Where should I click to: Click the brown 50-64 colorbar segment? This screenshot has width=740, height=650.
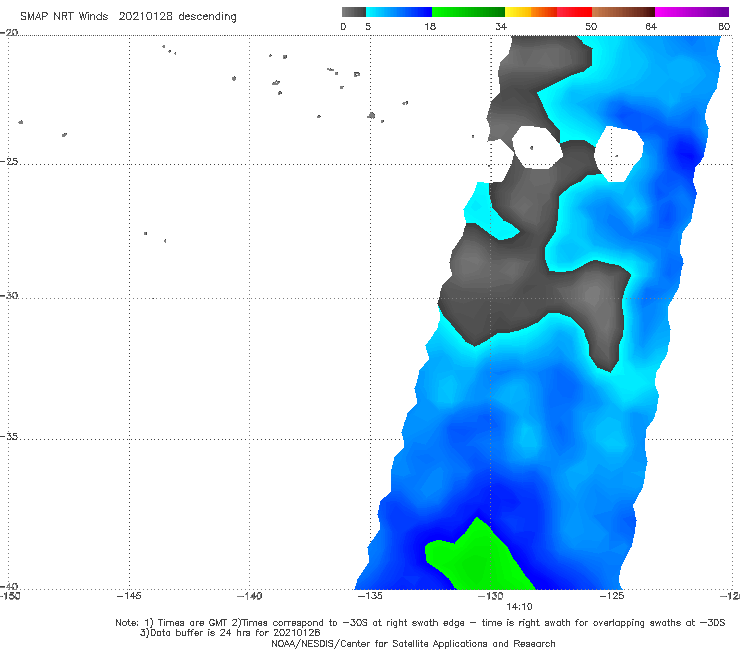pyautogui.click(x=623, y=12)
